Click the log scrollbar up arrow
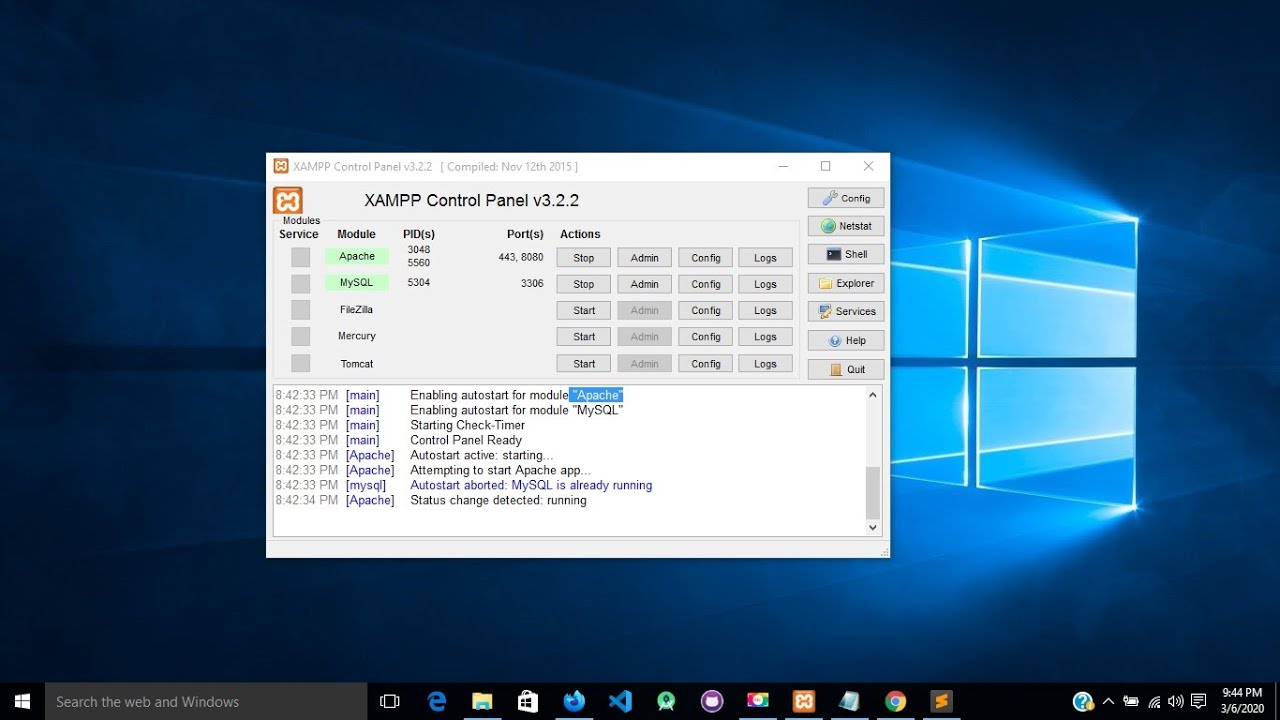The image size is (1280, 720). [x=873, y=395]
